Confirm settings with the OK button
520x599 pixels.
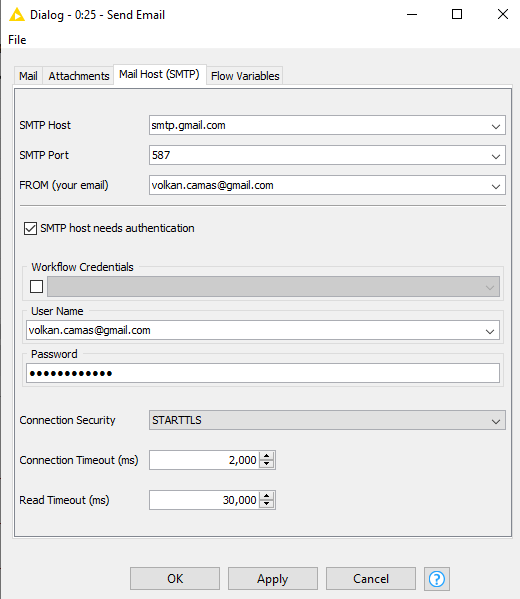[175, 579]
